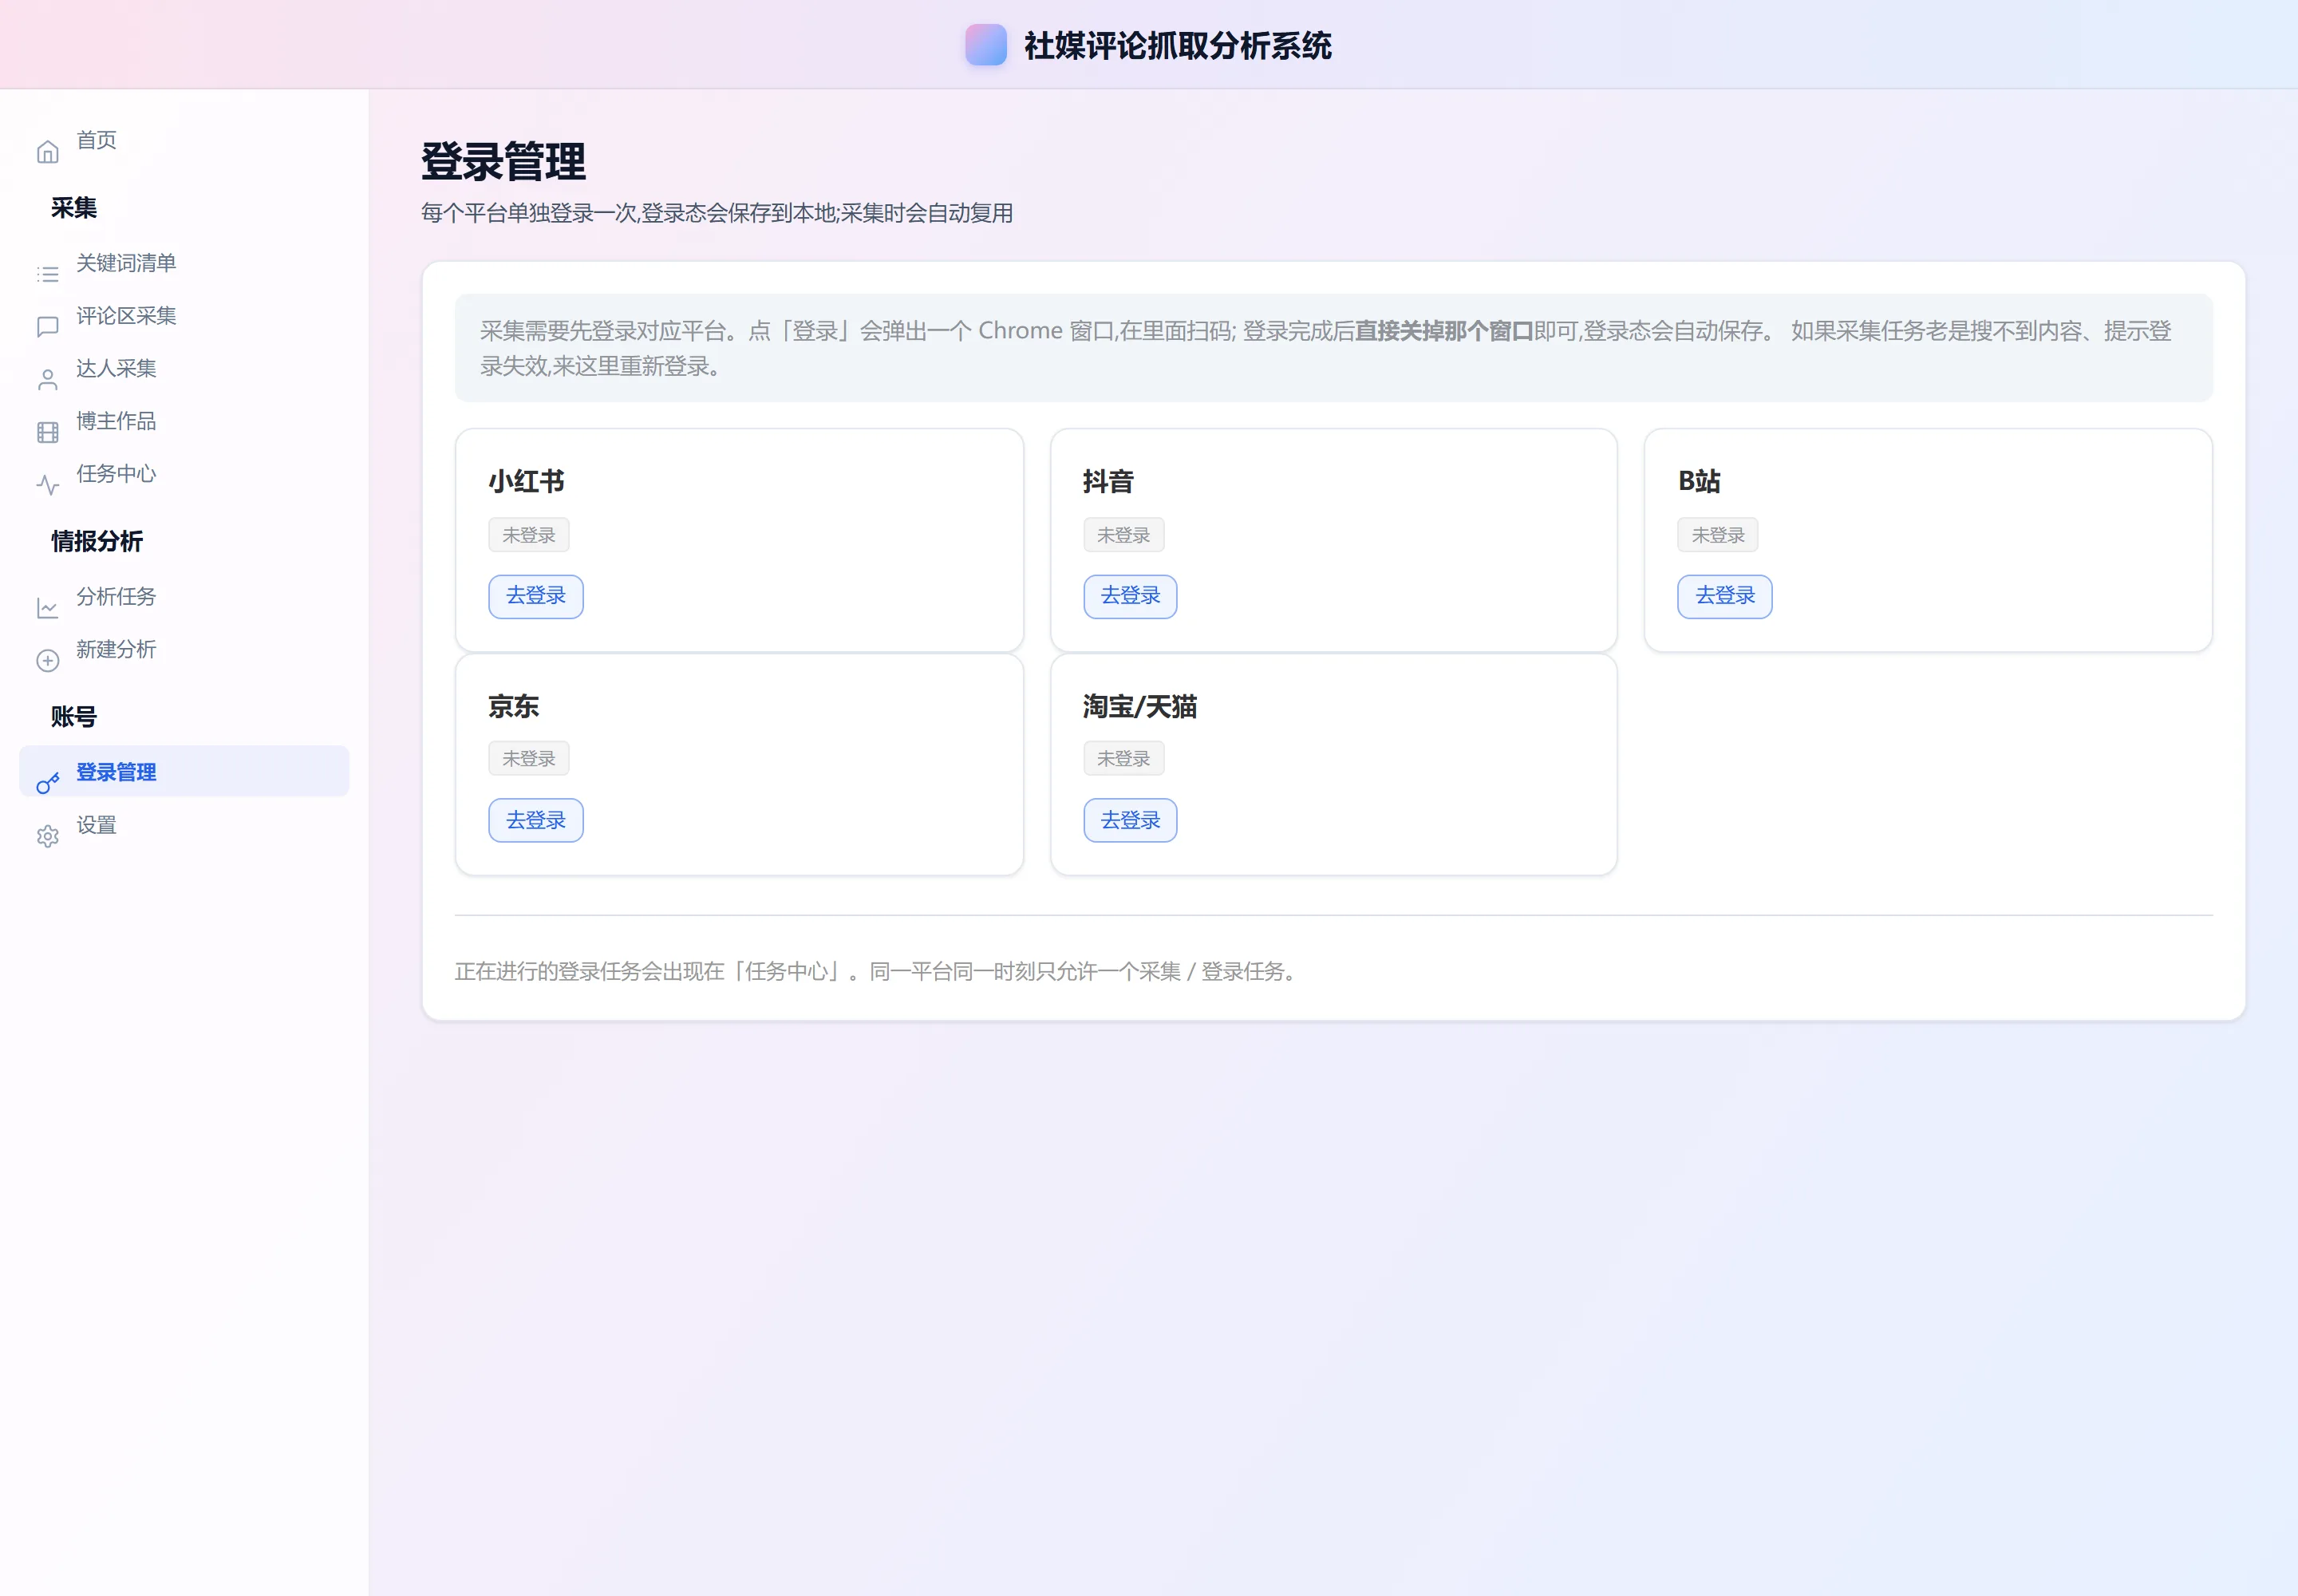Click the gradient app logo in the header
This screenshot has width=2298, height=1596.
pyautogui.click(x=985, y=45)
